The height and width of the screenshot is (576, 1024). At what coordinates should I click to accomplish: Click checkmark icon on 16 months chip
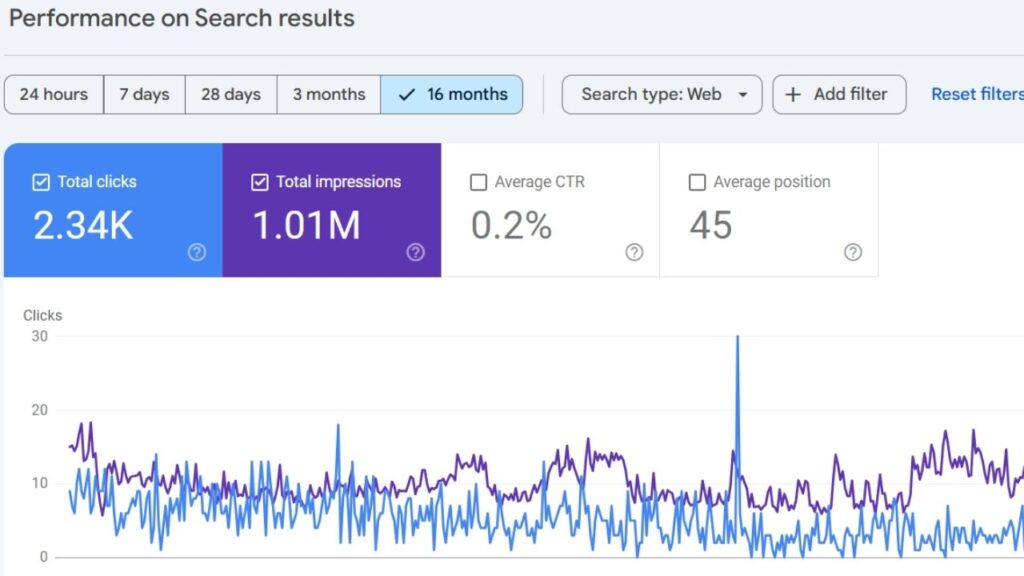406,95
